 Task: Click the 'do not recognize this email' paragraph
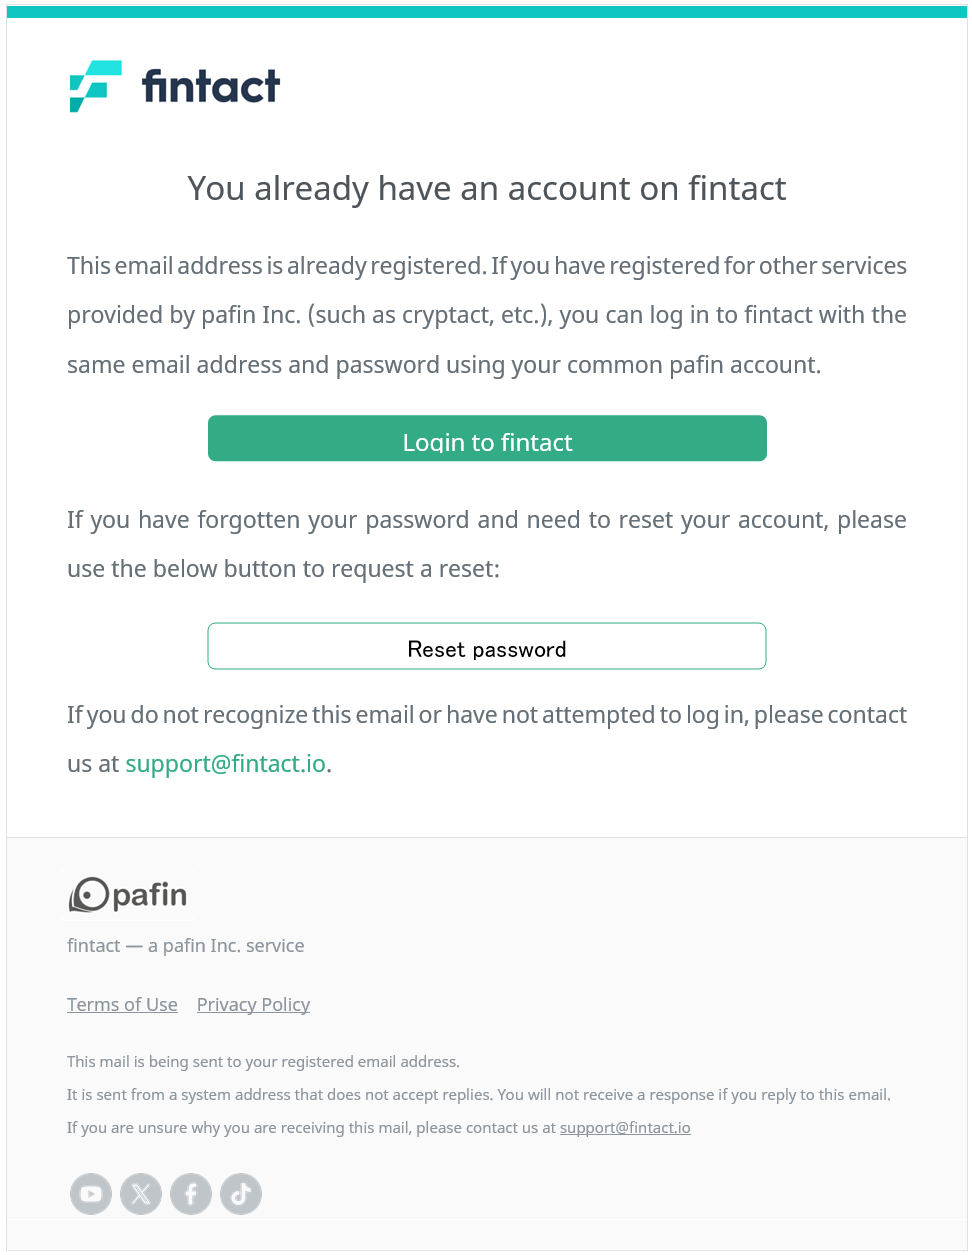coord(487,739)
